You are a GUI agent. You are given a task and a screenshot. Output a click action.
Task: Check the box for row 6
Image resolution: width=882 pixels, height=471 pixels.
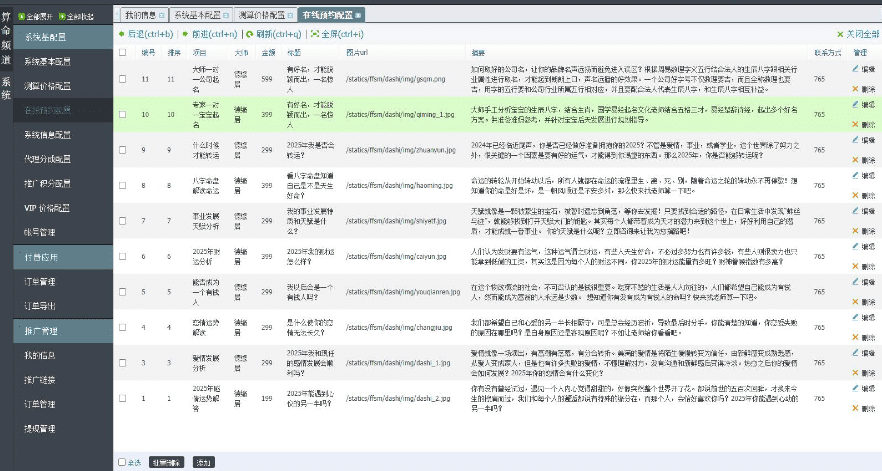click(x=123, y=257)
